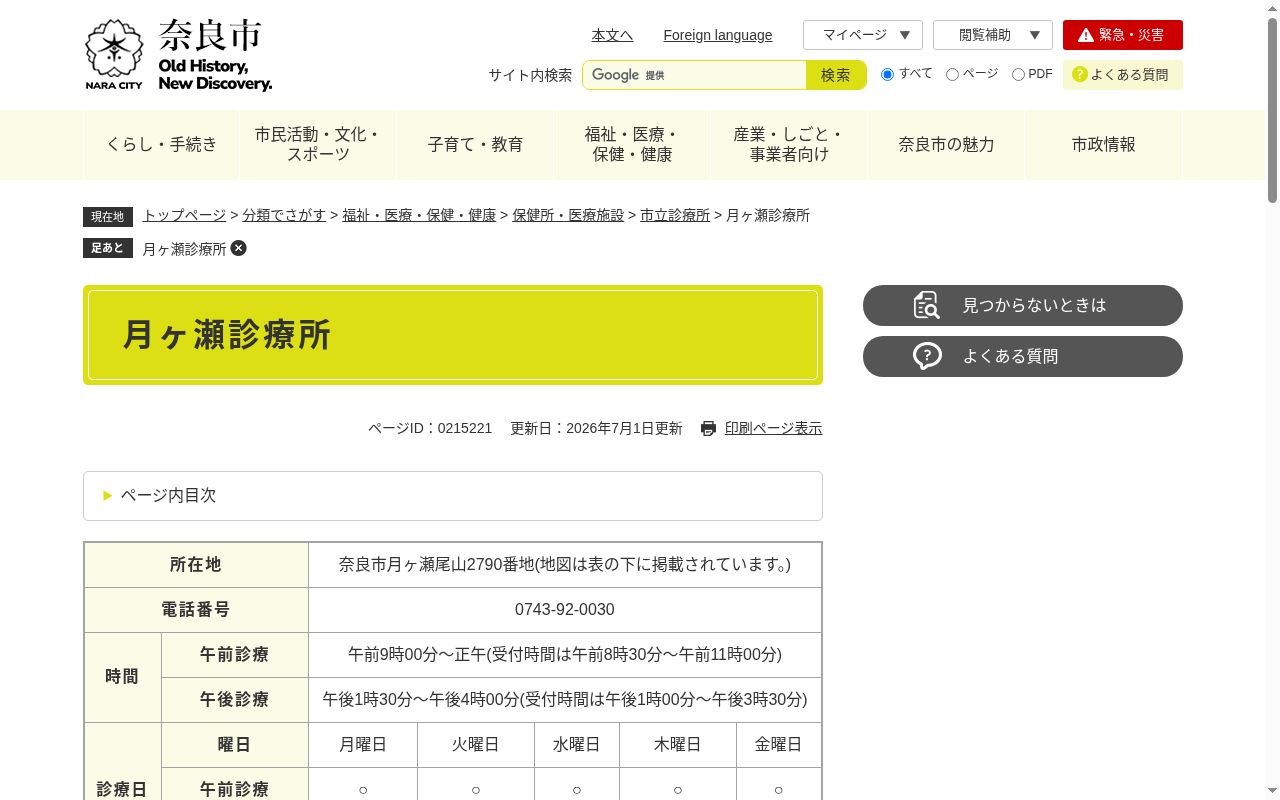This screenshot has height=800, width=1280.
Task: Click the よくある質問 sidebar button
Action: point(1023,356)
